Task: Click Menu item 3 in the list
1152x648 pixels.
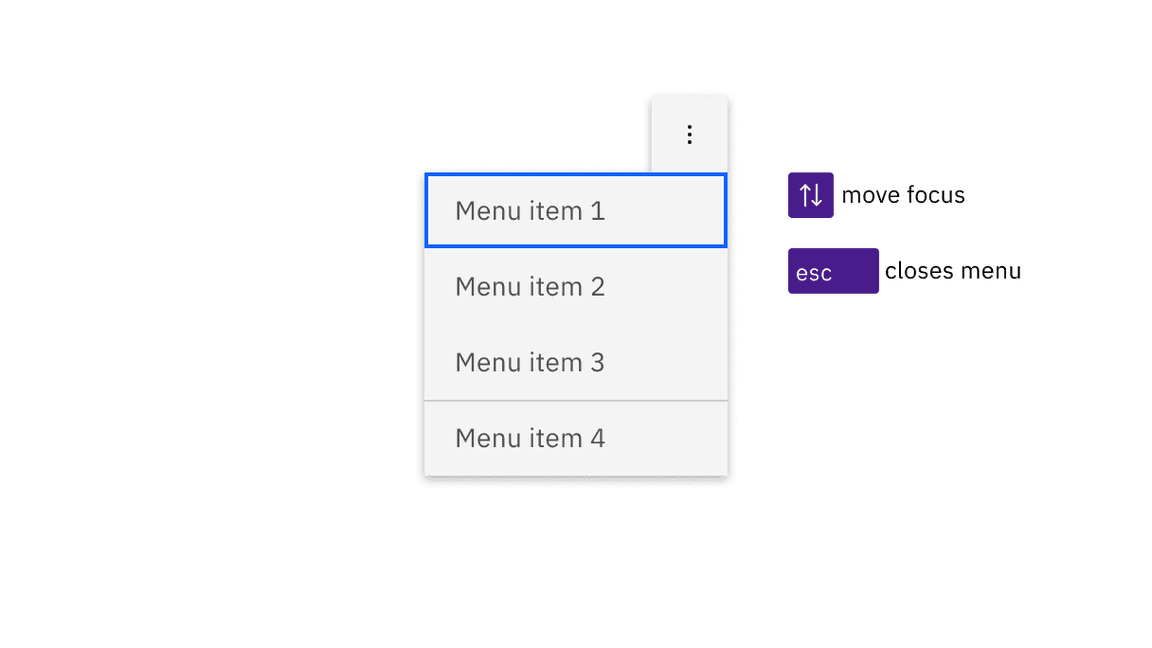Action: (575, 362)
